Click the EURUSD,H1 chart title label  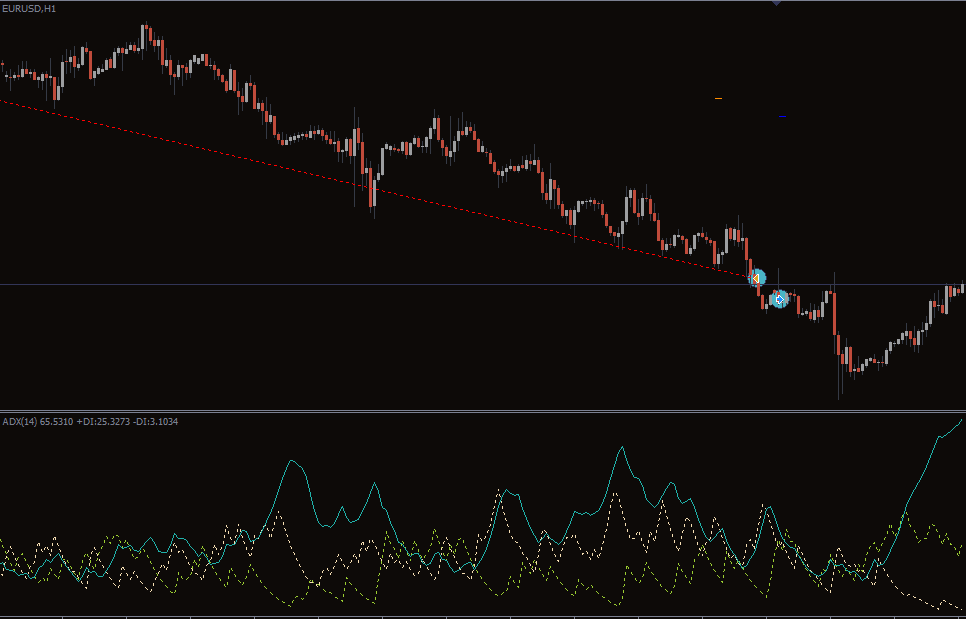[29, 8]
